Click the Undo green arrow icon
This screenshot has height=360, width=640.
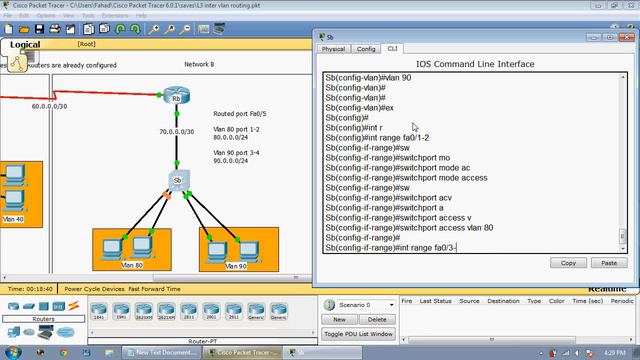pos(120,29)
